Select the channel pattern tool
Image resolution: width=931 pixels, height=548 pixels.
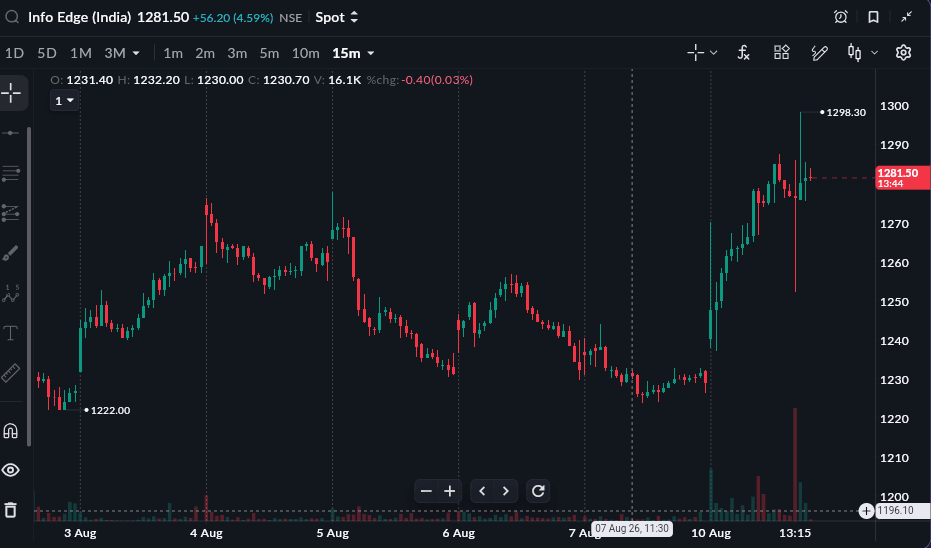tap(11, 213)
